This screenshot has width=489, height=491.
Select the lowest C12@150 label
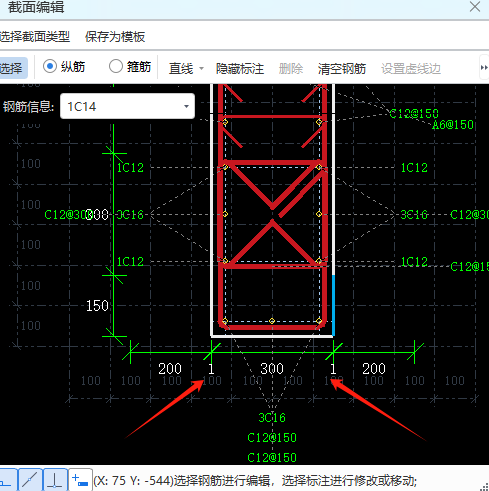272,457
